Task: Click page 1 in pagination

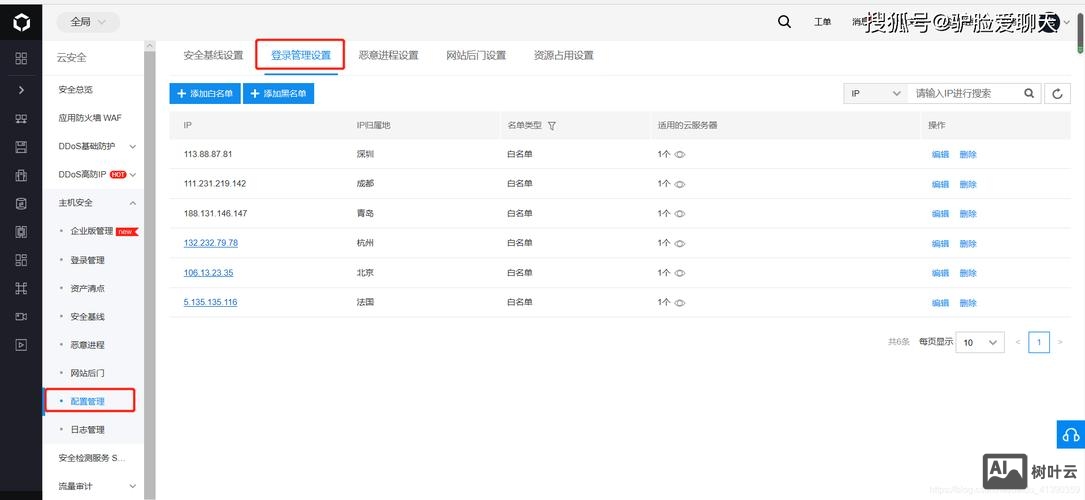Action: [x=1039, y=342]
